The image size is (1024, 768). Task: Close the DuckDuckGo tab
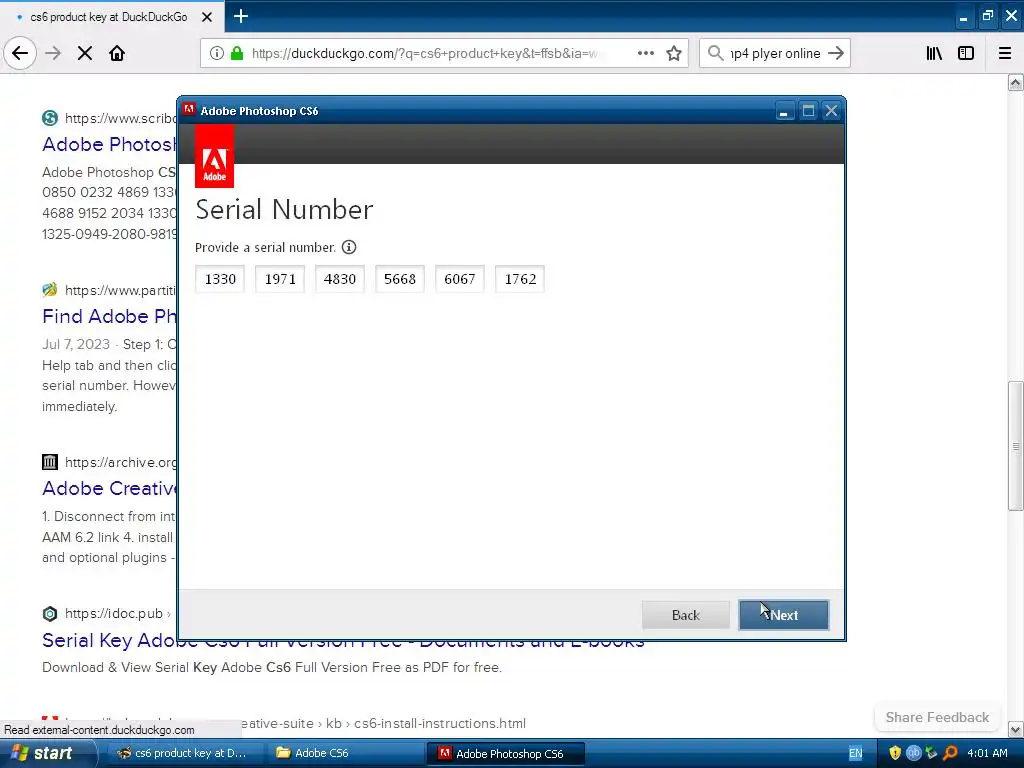pyautogui.click(x=207, y=17)
